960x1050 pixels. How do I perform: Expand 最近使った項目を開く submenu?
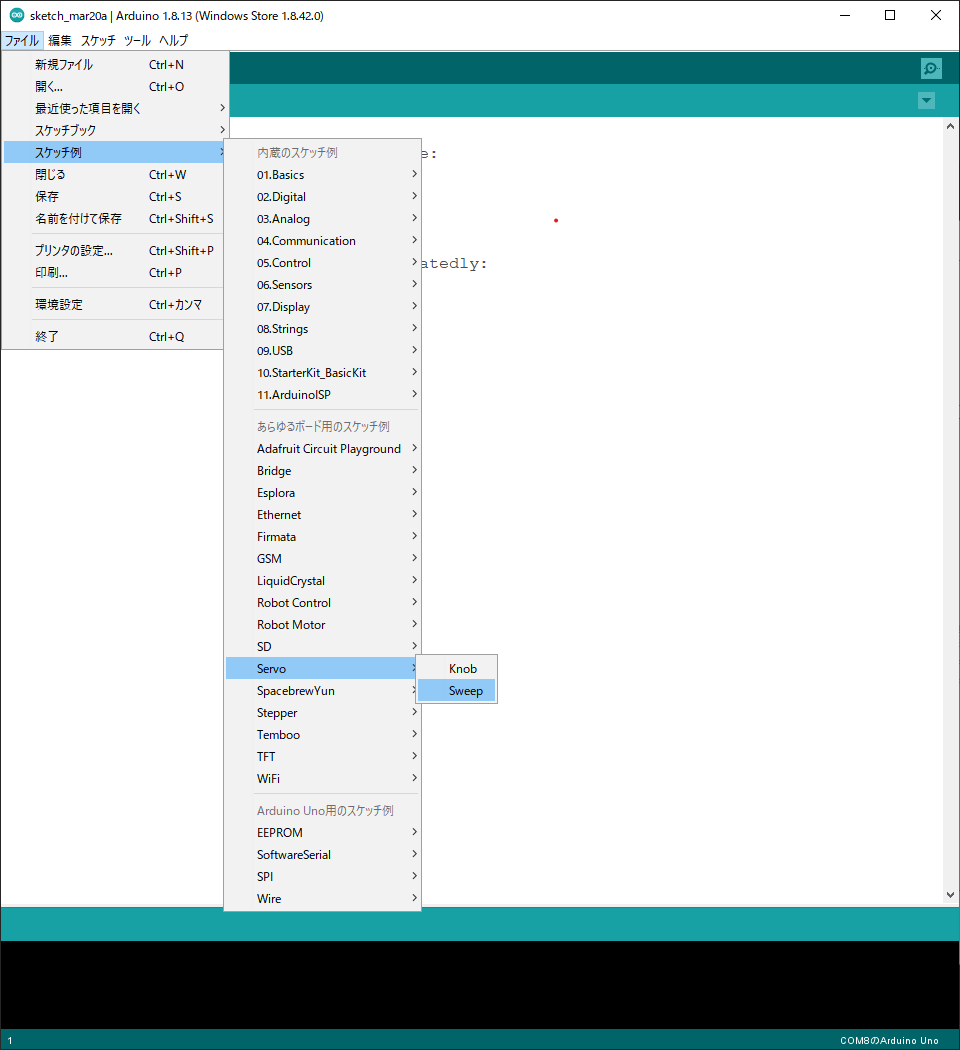pyautogui.click(x=115, y=108)
